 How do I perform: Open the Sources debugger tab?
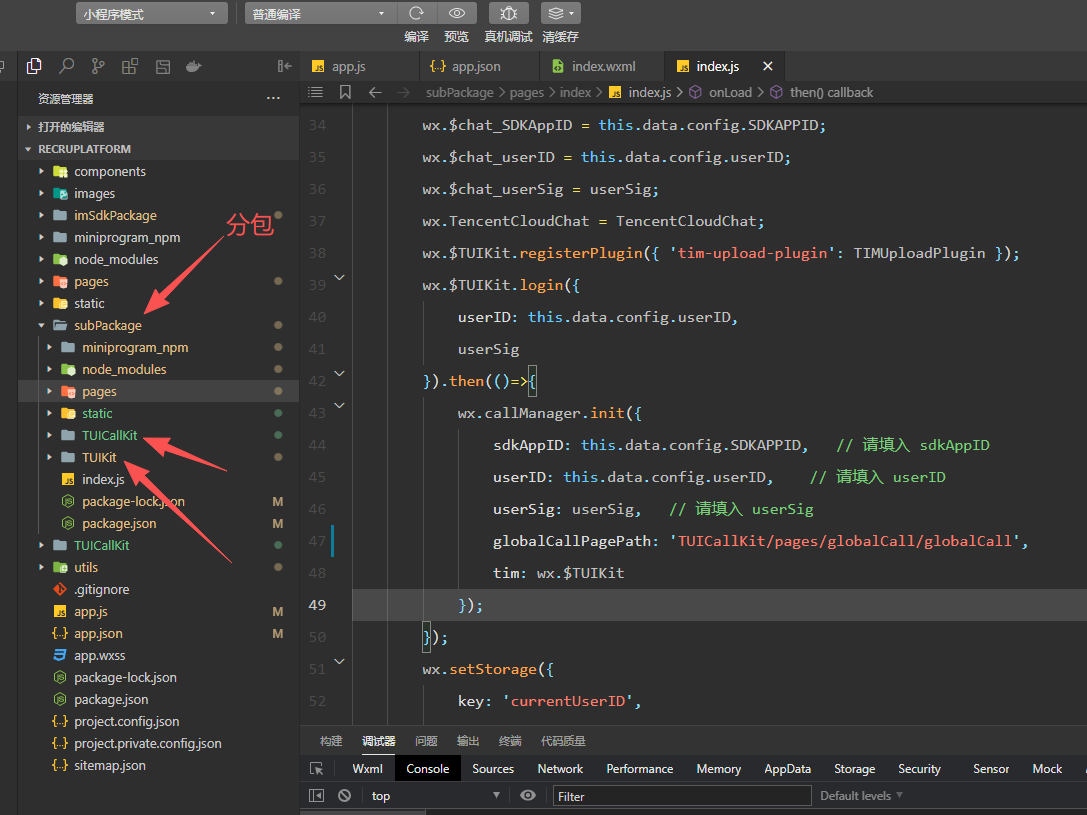(493, 769)
